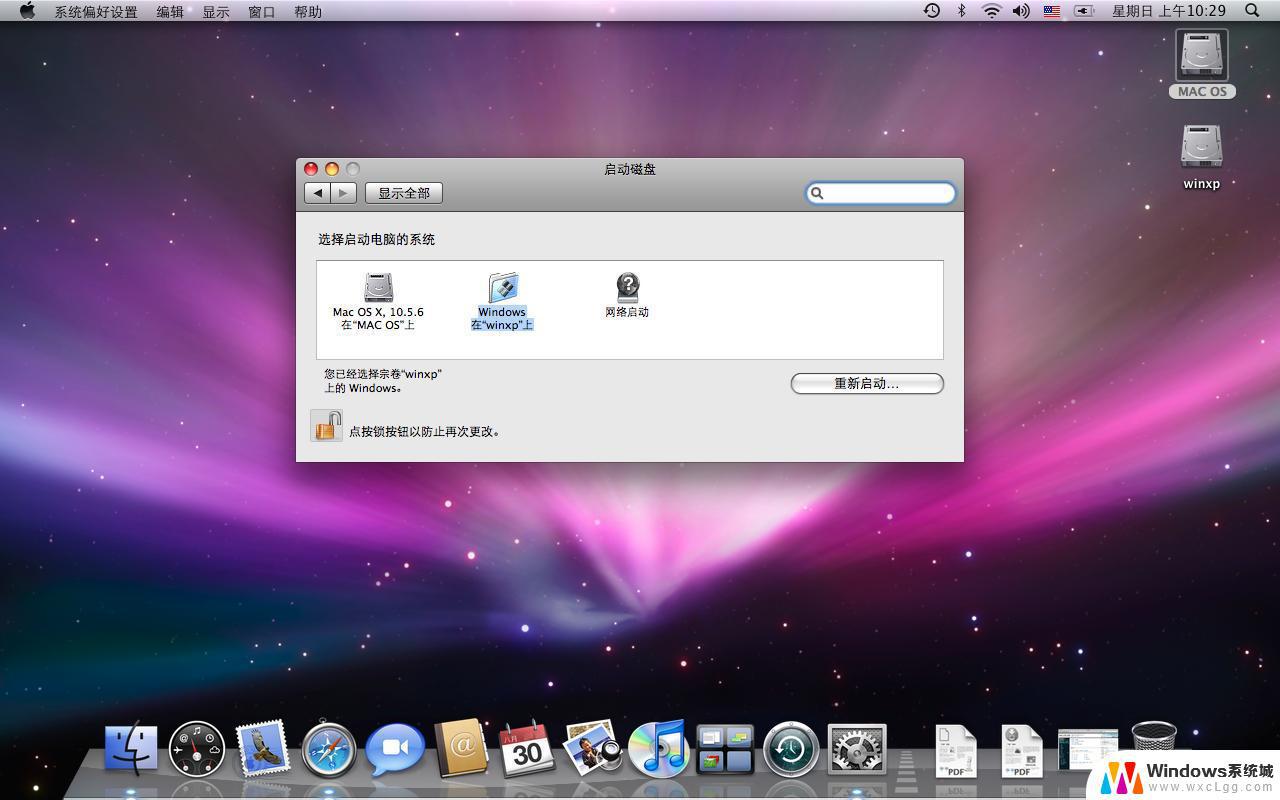The width and height of the screenshot is (1280, 800).
Task: Go back with the left arrow button
Action: [317, 193]
